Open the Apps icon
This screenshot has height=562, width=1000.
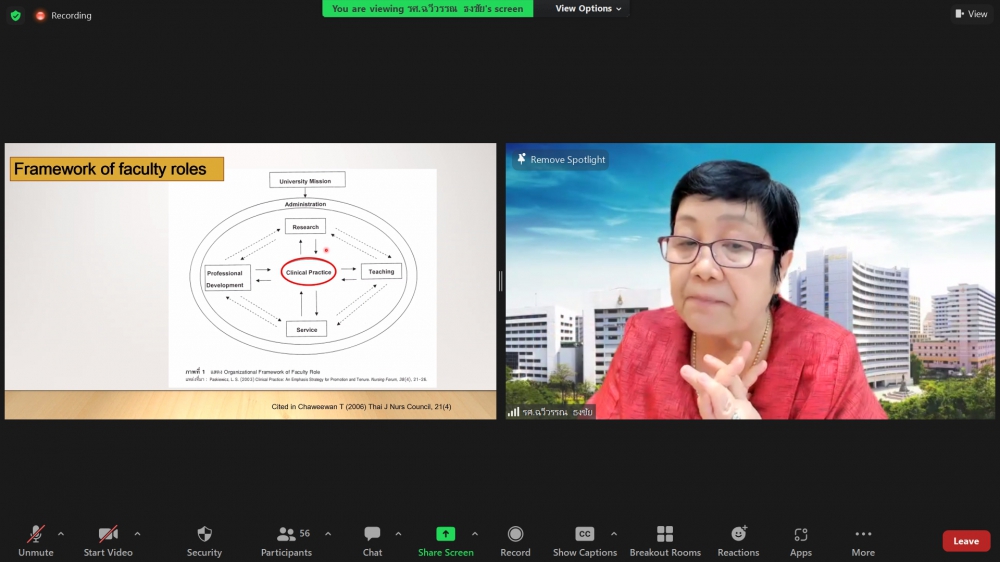(800, 534)
